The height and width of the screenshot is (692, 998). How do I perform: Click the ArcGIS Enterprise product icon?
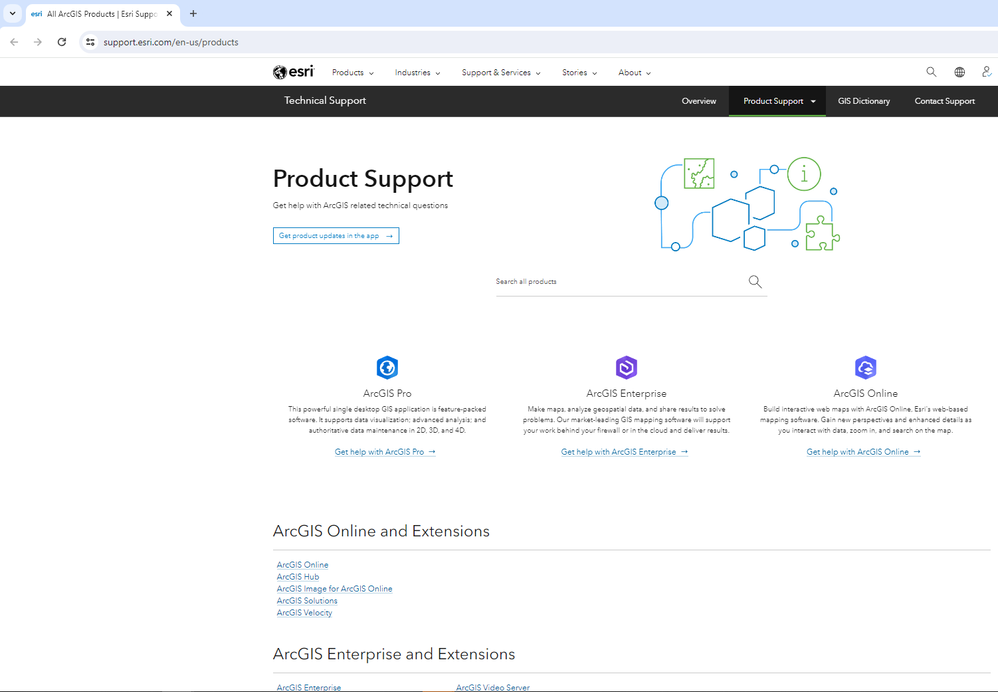click(x=626, y=367)
